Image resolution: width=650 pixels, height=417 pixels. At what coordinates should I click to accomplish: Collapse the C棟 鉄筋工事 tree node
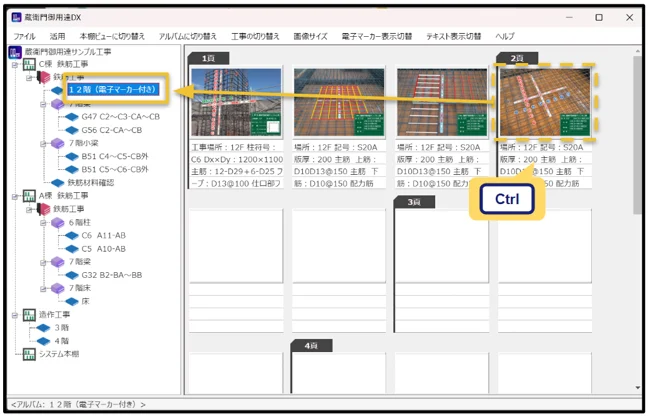pyautogui.click(x=14, y=64)
